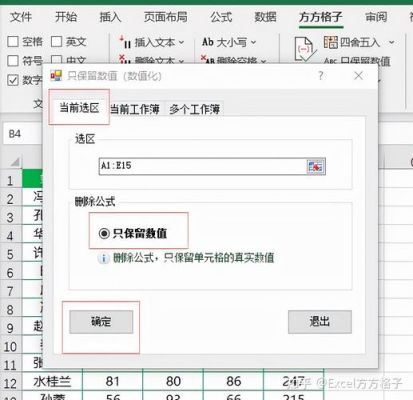Viewport: 413px width, 400px height.
Task: Click the 四舍五入 grid icon
Action: coord(331,42)
